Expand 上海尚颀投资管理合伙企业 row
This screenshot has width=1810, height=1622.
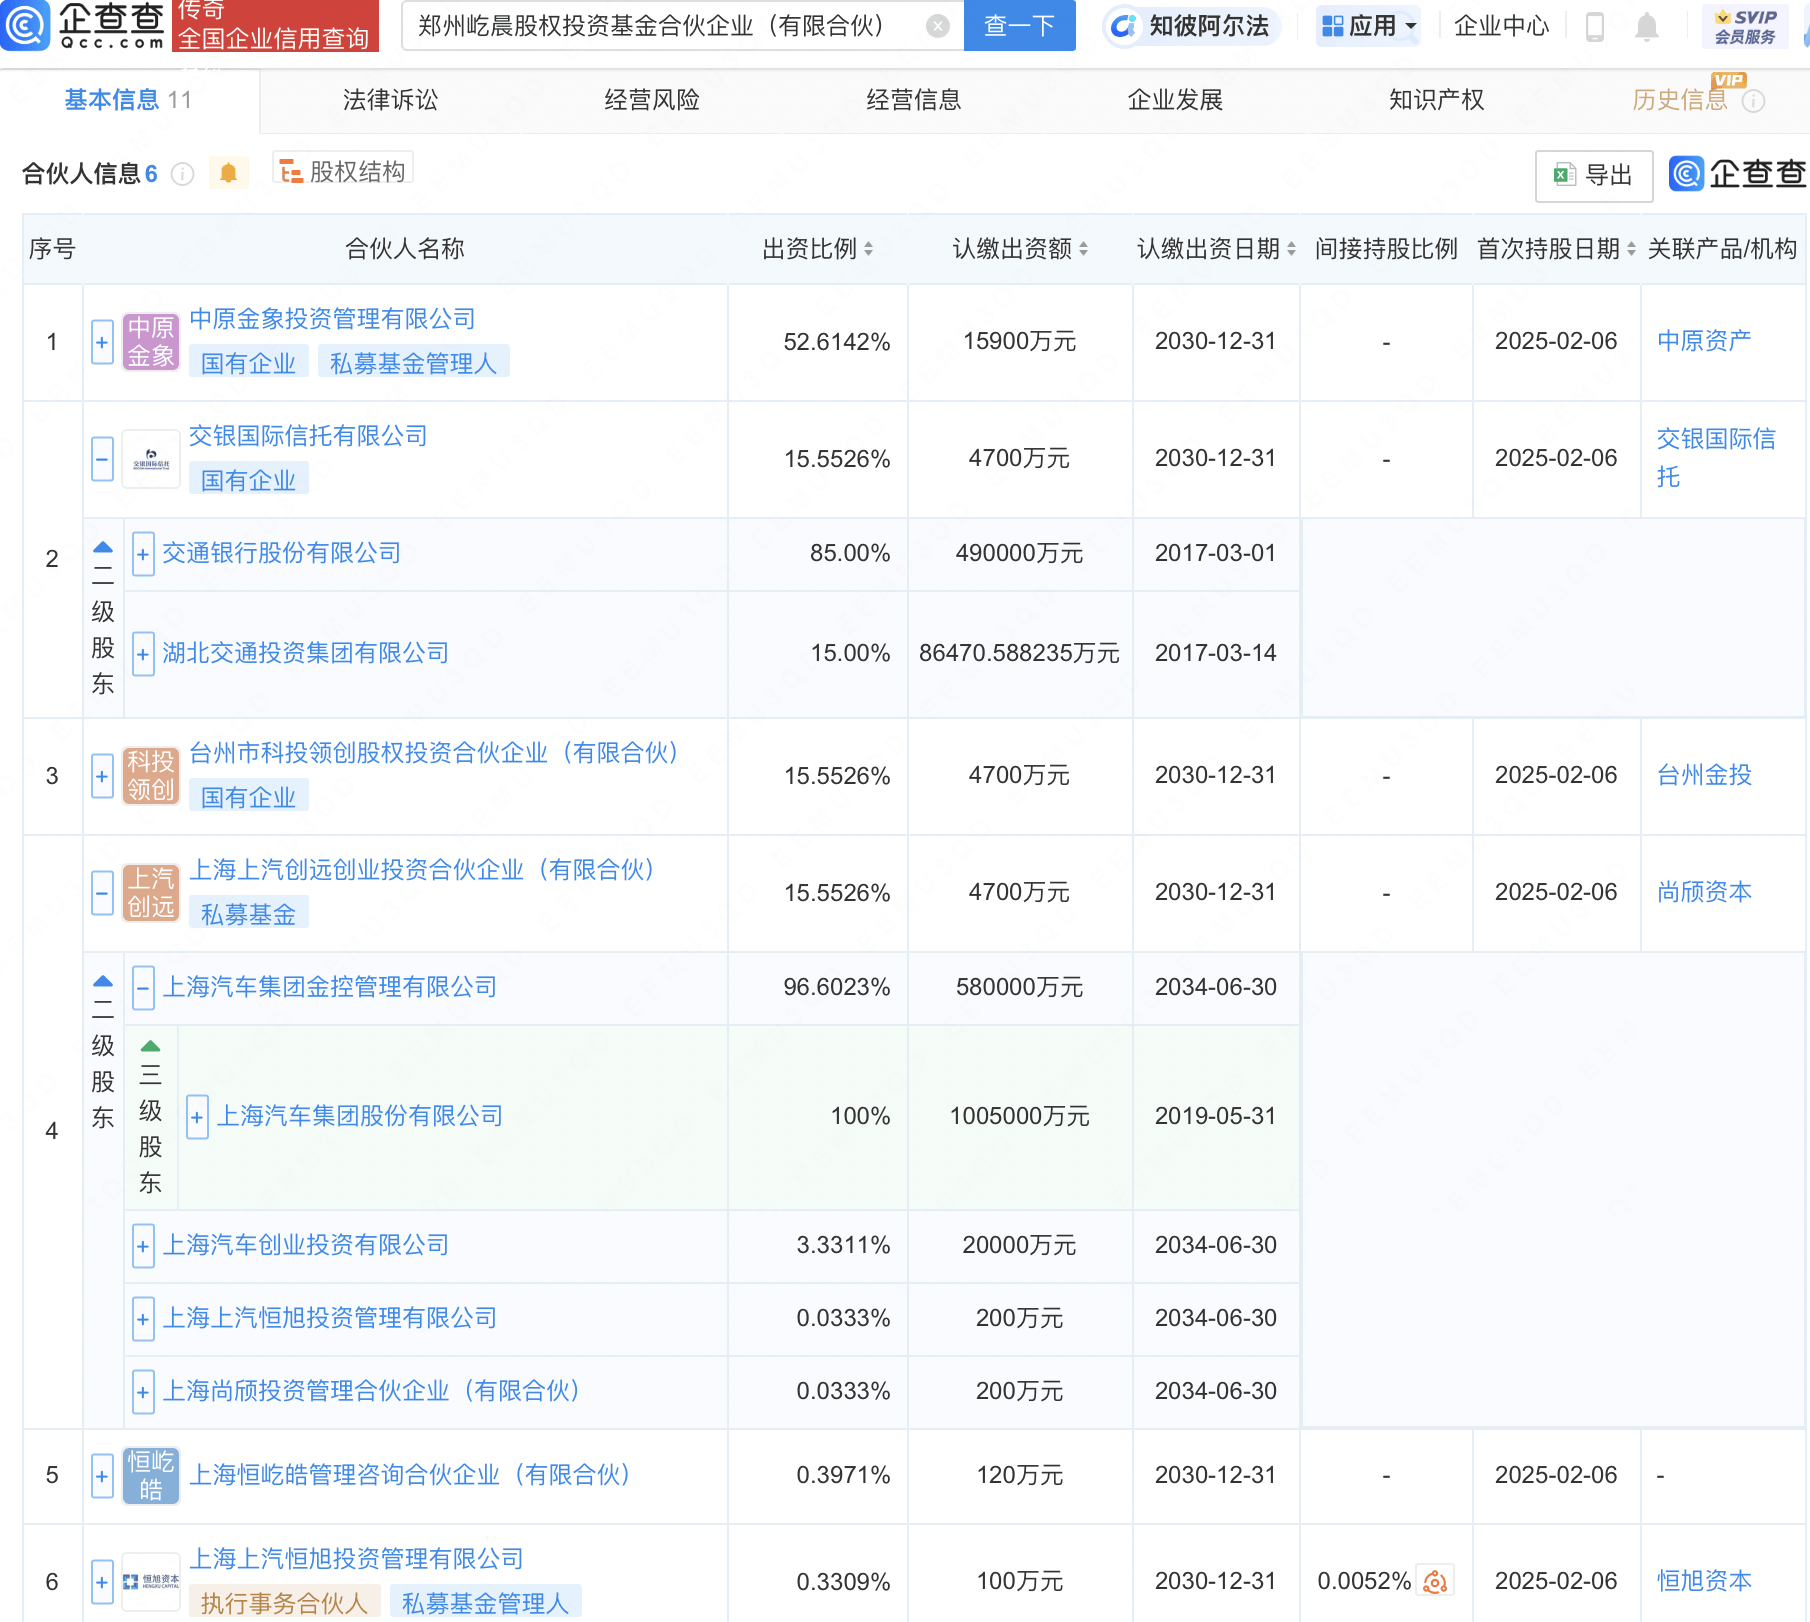point(143,1392)
